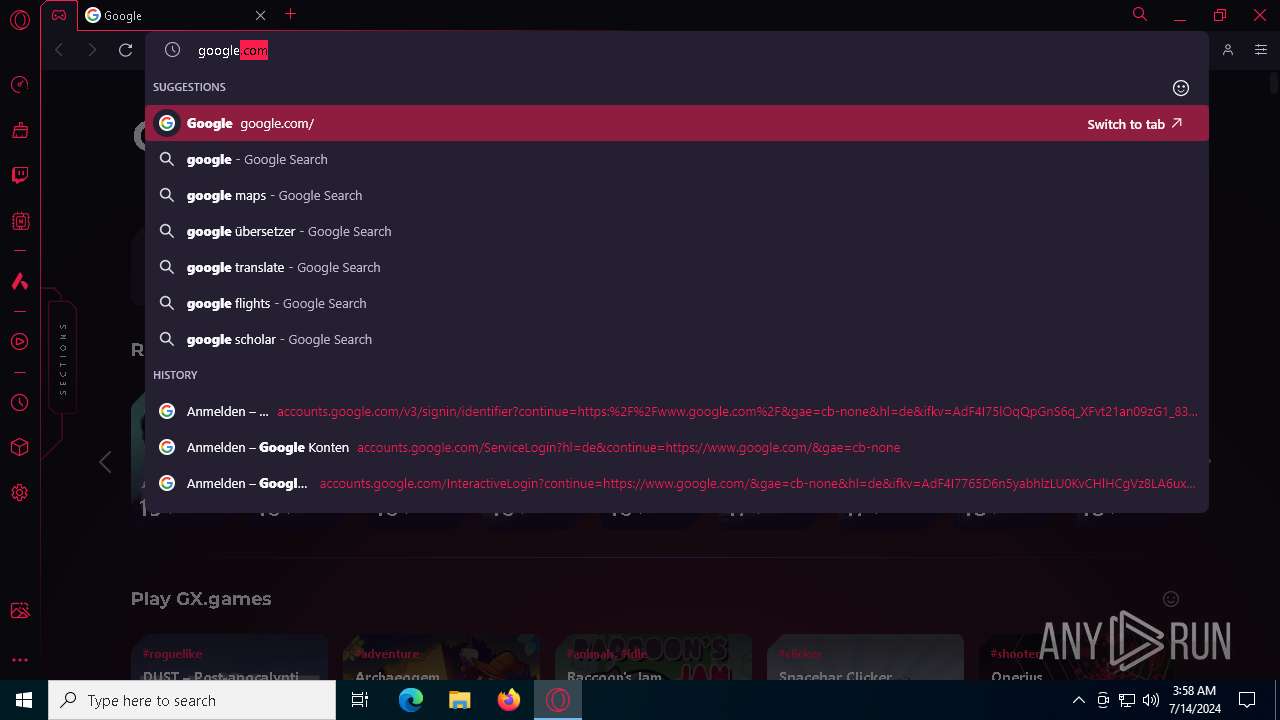Viewport: 1280px width, 720px height.
Task: Open Twitch panel in sidebar
Action: tap(19, 176)
